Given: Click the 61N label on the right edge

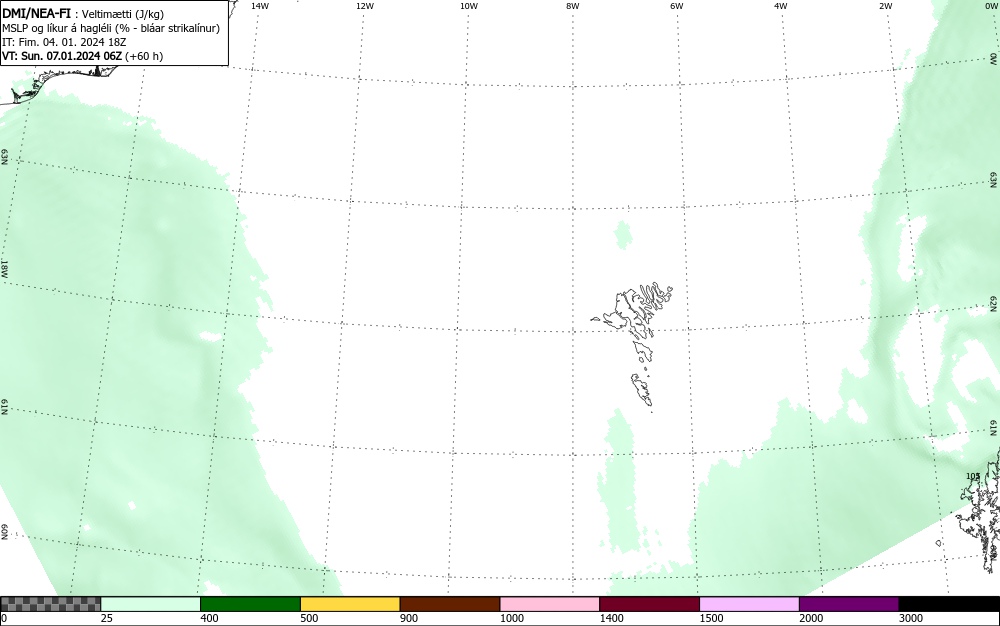Looking at the screenshot, I should click(994, 428).
